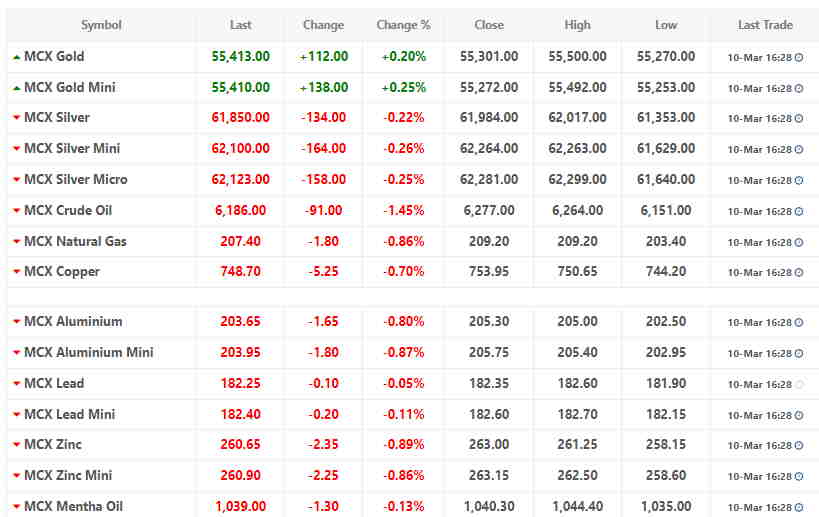Screen dimensions: 819x517
Task: Click the red down arrow beside MCX Aluminium
Action: [x=16, y=322]
